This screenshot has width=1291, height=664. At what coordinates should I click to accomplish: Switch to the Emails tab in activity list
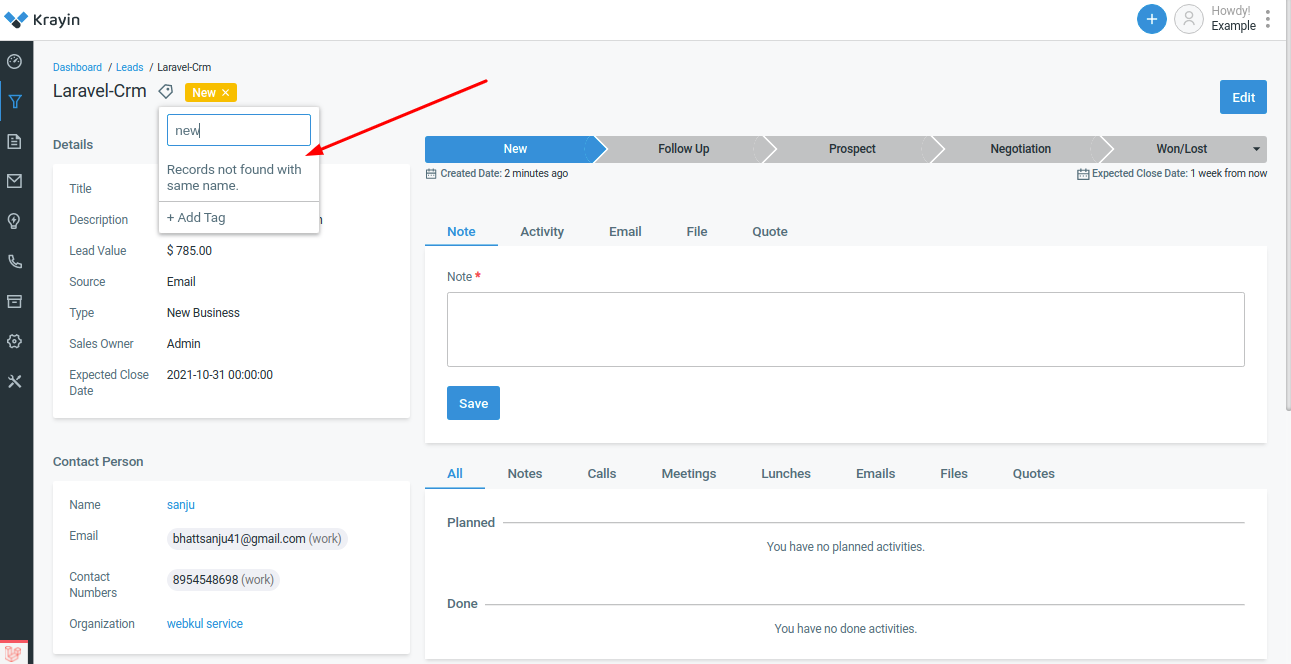coord(875,473)
